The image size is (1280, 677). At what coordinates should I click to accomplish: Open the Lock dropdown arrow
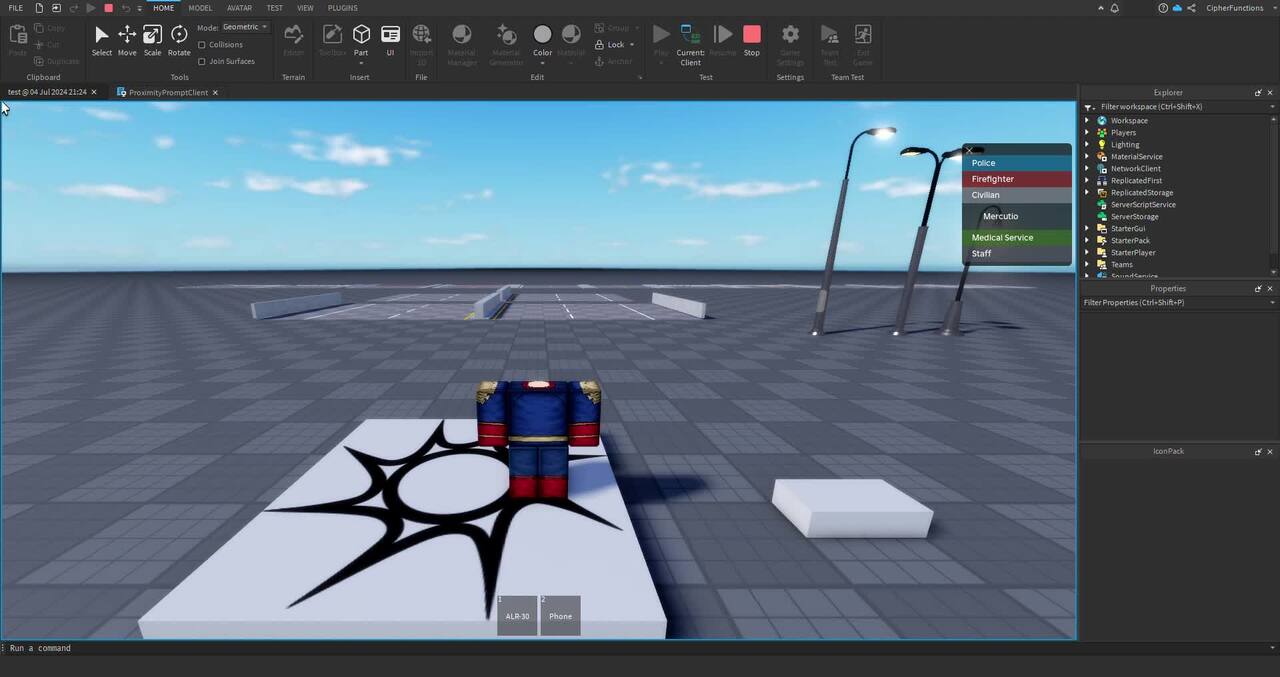(x=632, y=45)
